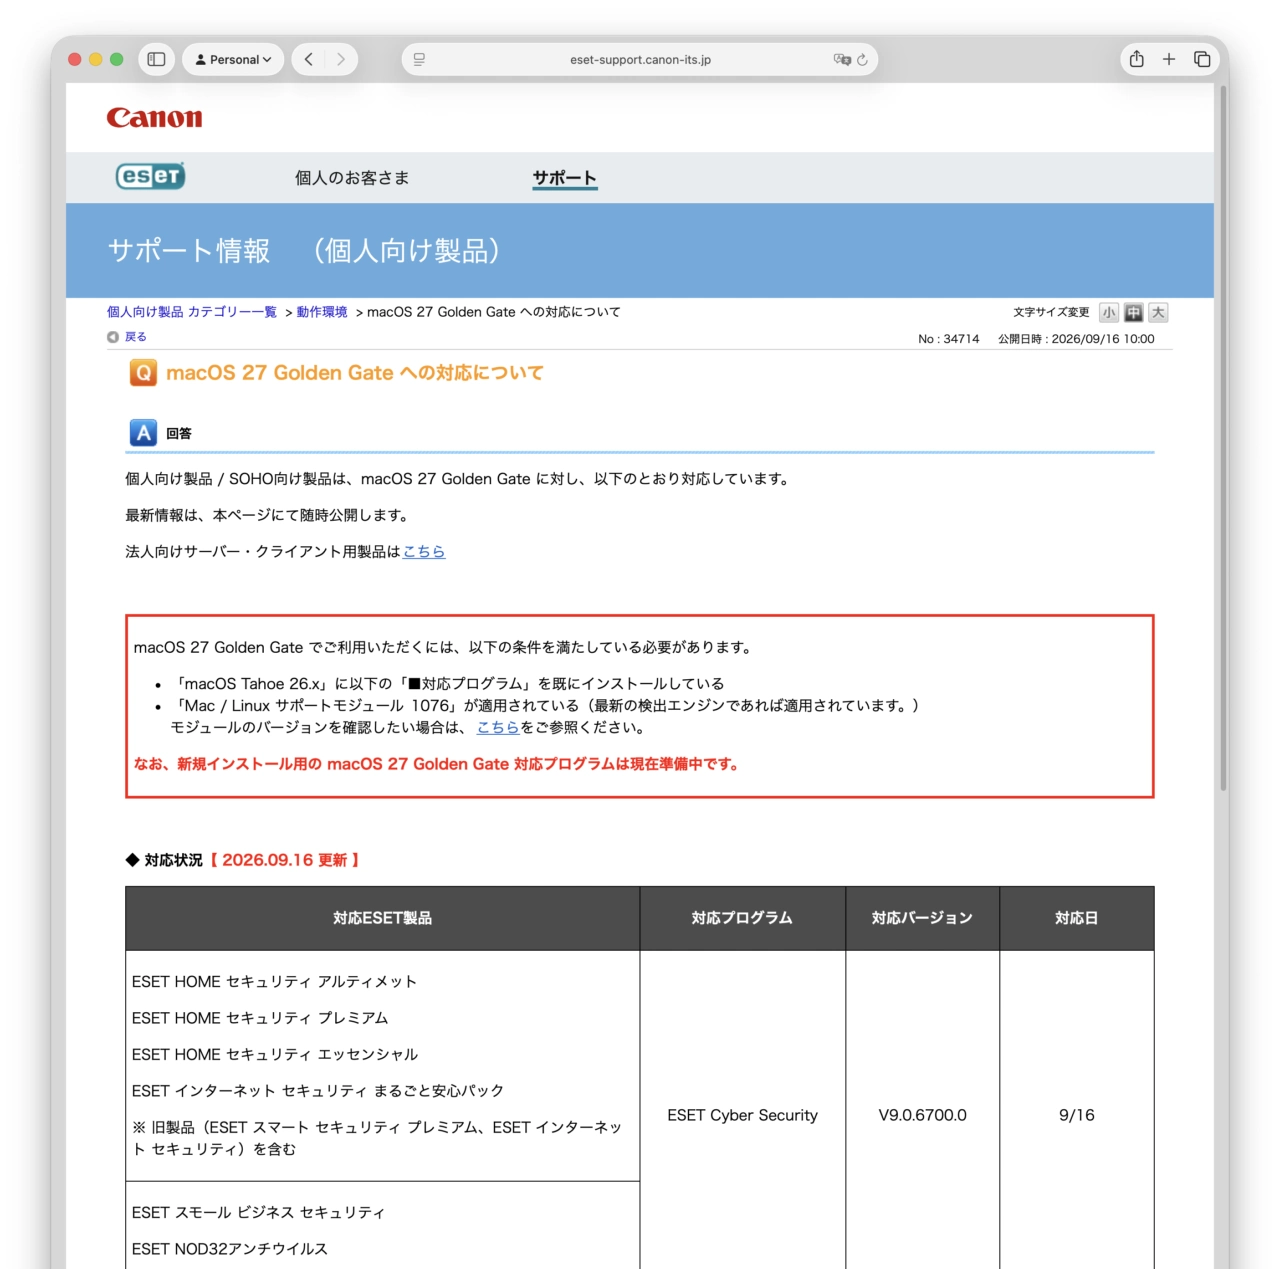
Task: Click the ※ 旧製品 note in the table
Action: point(377,1138)
